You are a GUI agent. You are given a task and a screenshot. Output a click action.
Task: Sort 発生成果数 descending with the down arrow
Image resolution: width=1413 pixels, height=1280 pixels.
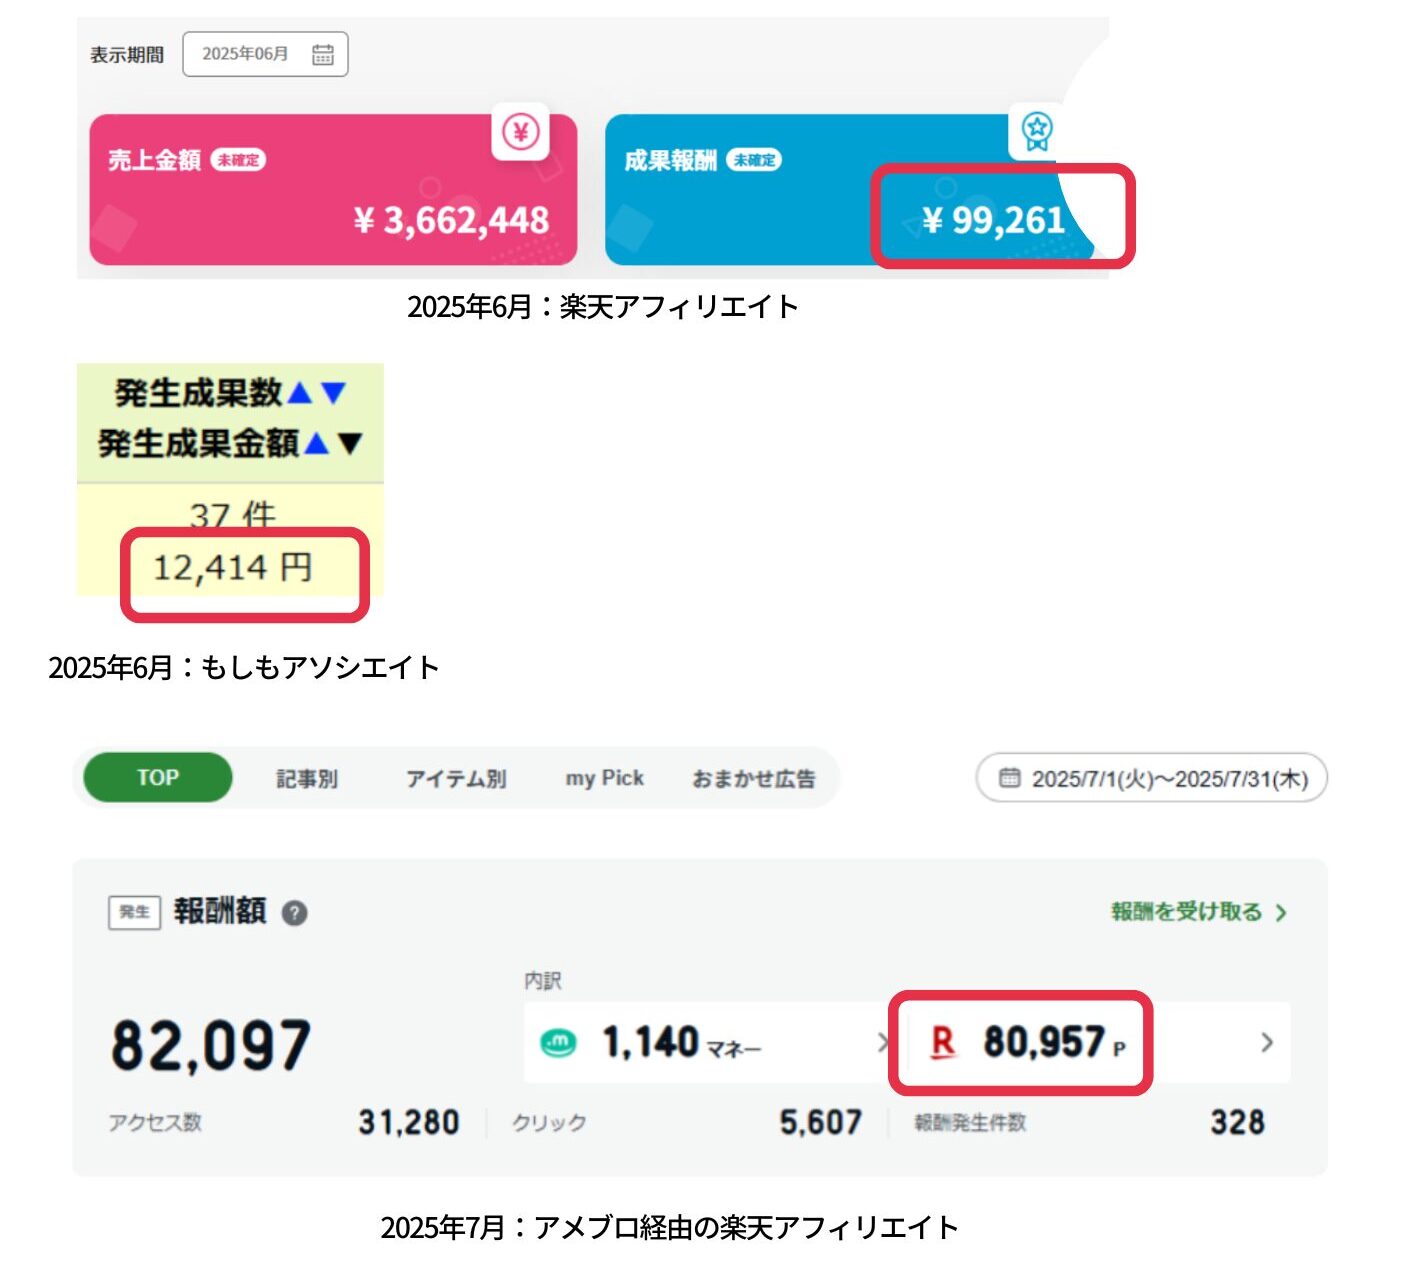(333, 393)
